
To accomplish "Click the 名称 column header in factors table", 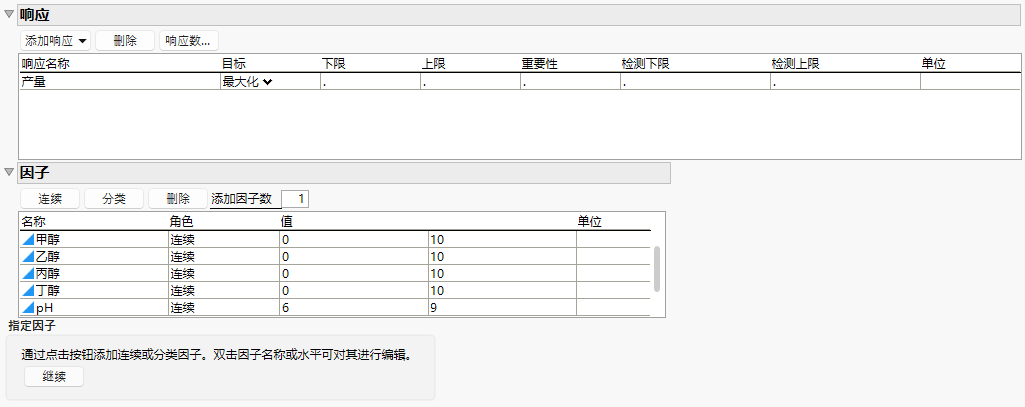I will [33, 221].
